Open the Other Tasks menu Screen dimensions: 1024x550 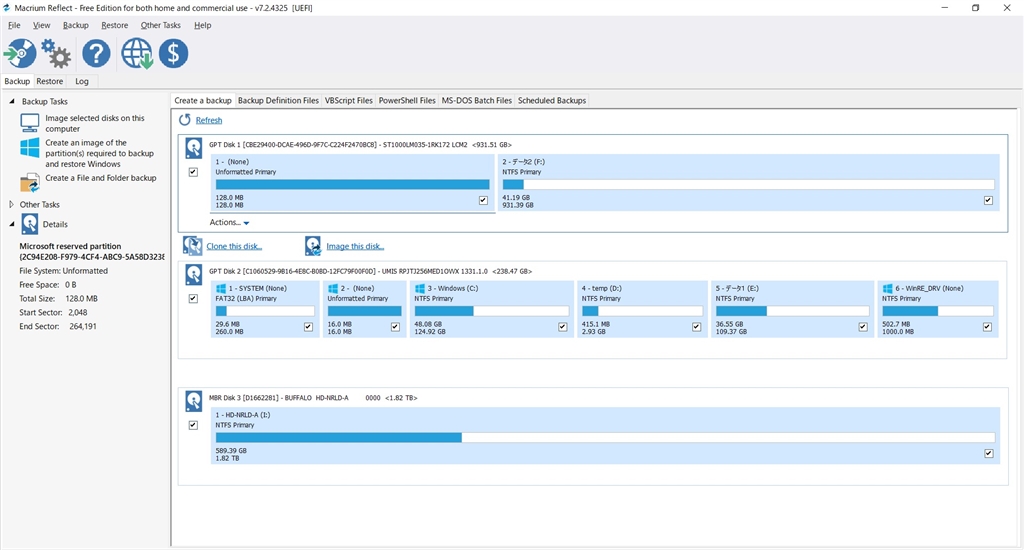tap(161, 25)
